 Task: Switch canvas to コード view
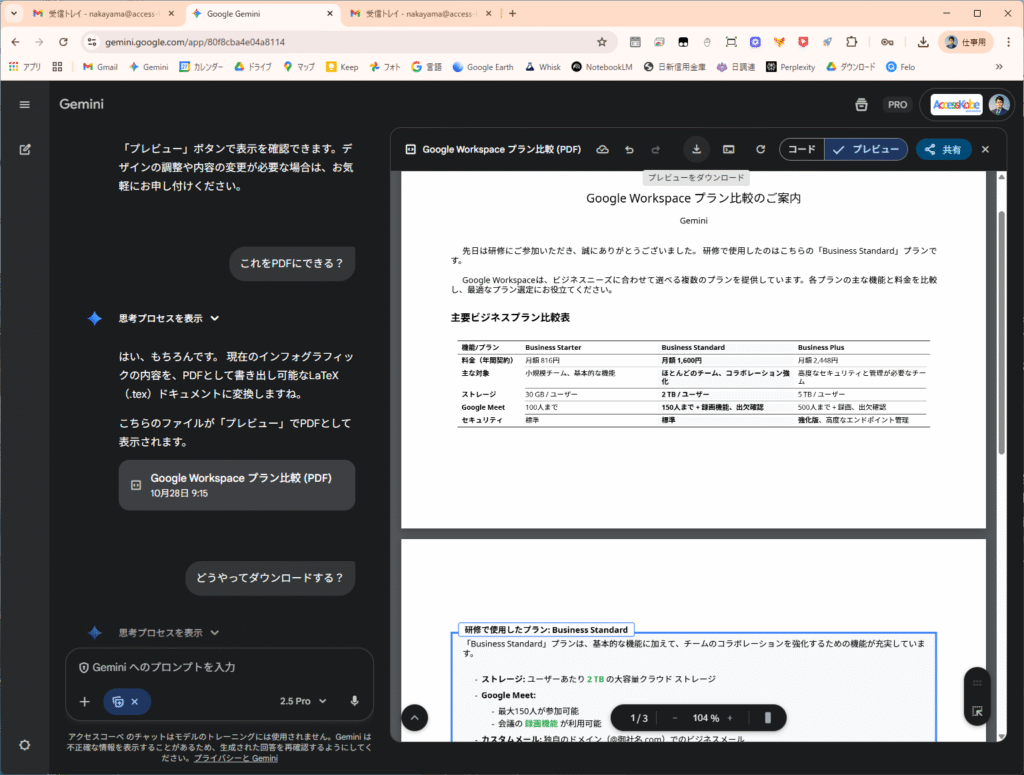coord(802,149)
